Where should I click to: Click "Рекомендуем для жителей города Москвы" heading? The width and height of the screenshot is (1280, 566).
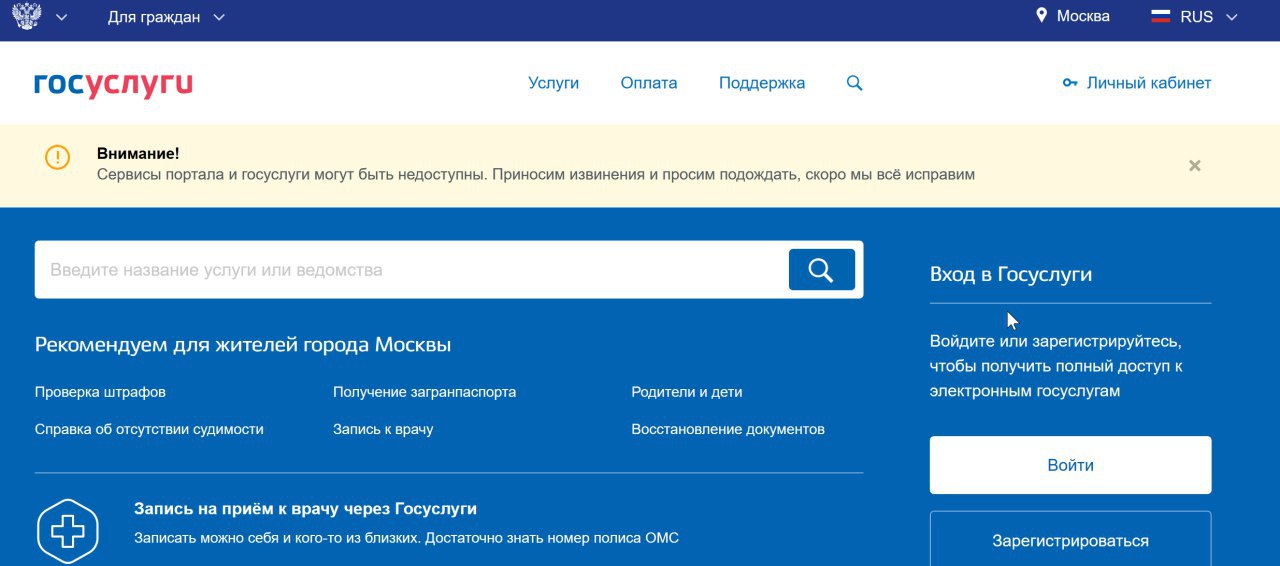click(243, 345)
